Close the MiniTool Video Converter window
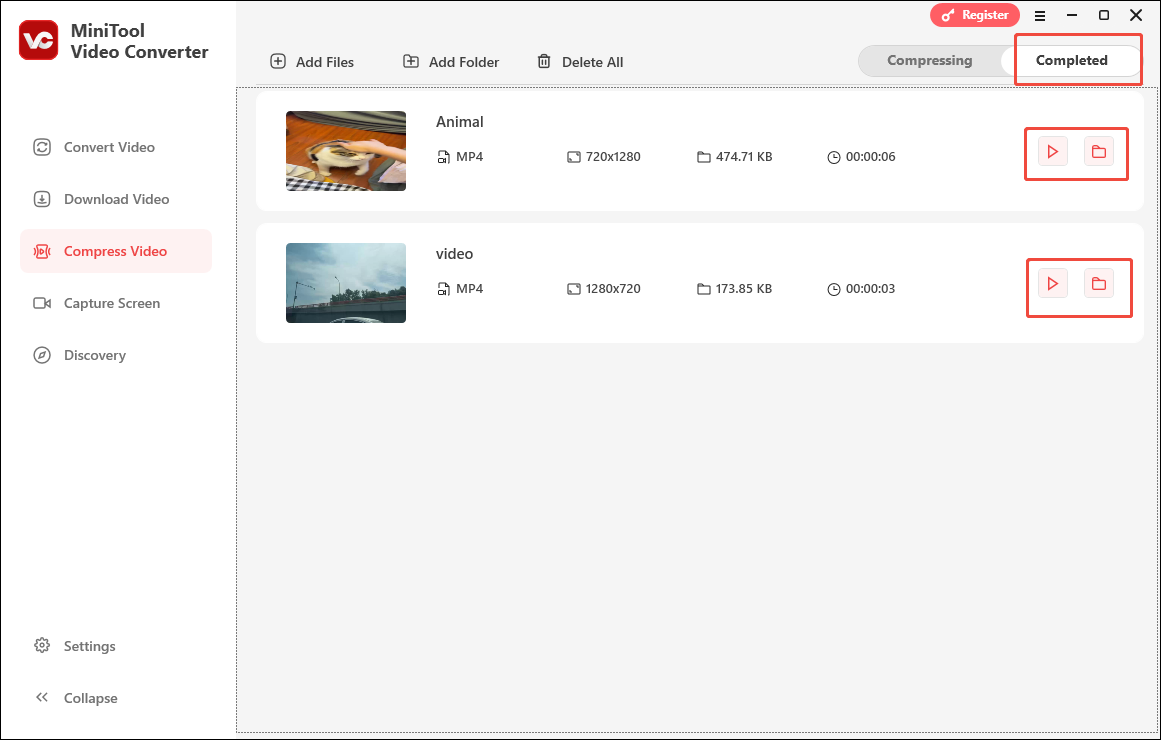The width and height of the screenshot is (1161, 740). [x=1136, y=16]
